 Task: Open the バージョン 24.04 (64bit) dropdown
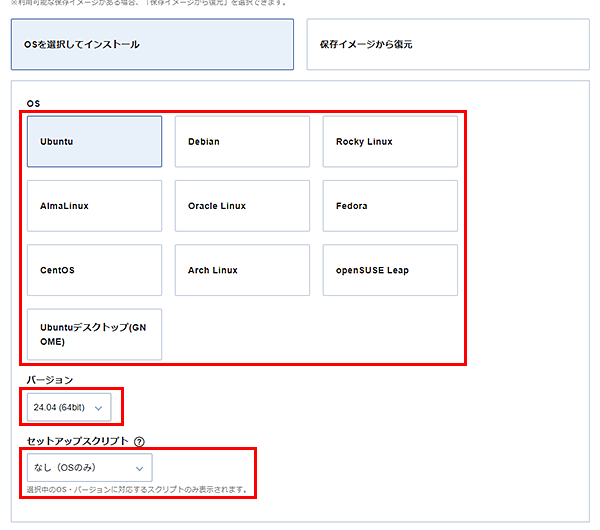click(69, 408)
